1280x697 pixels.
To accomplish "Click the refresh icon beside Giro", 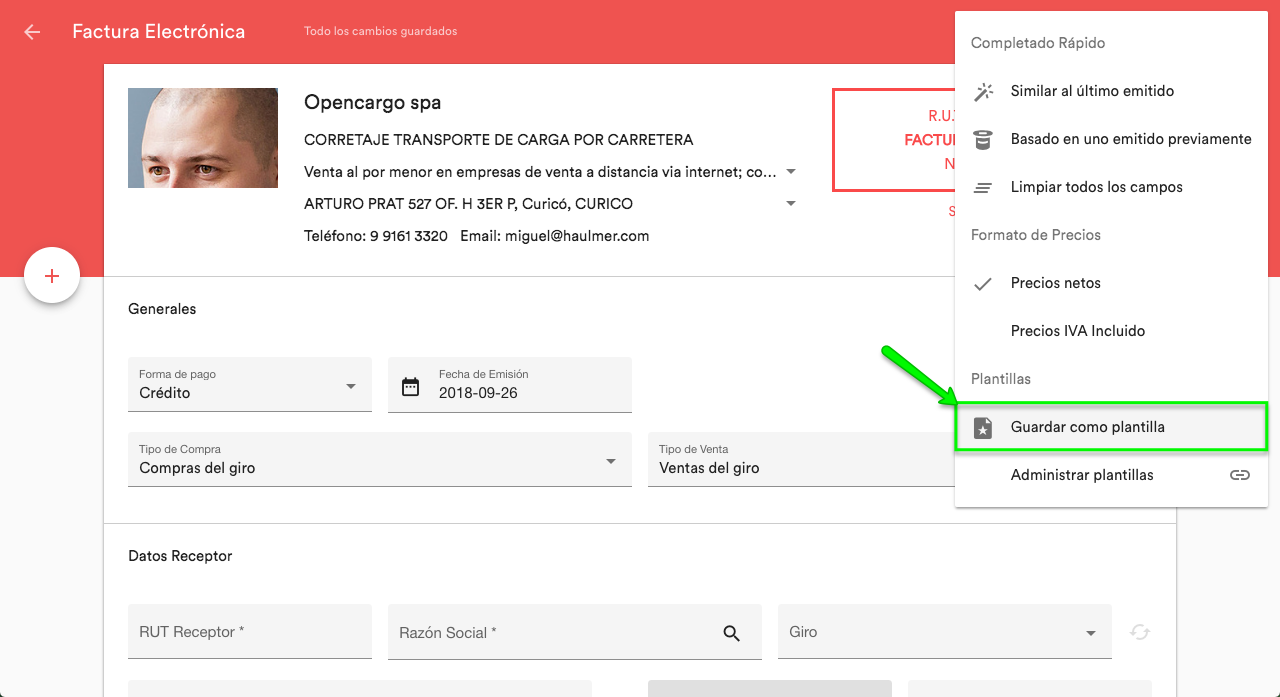I will (x=1140, y=632).
